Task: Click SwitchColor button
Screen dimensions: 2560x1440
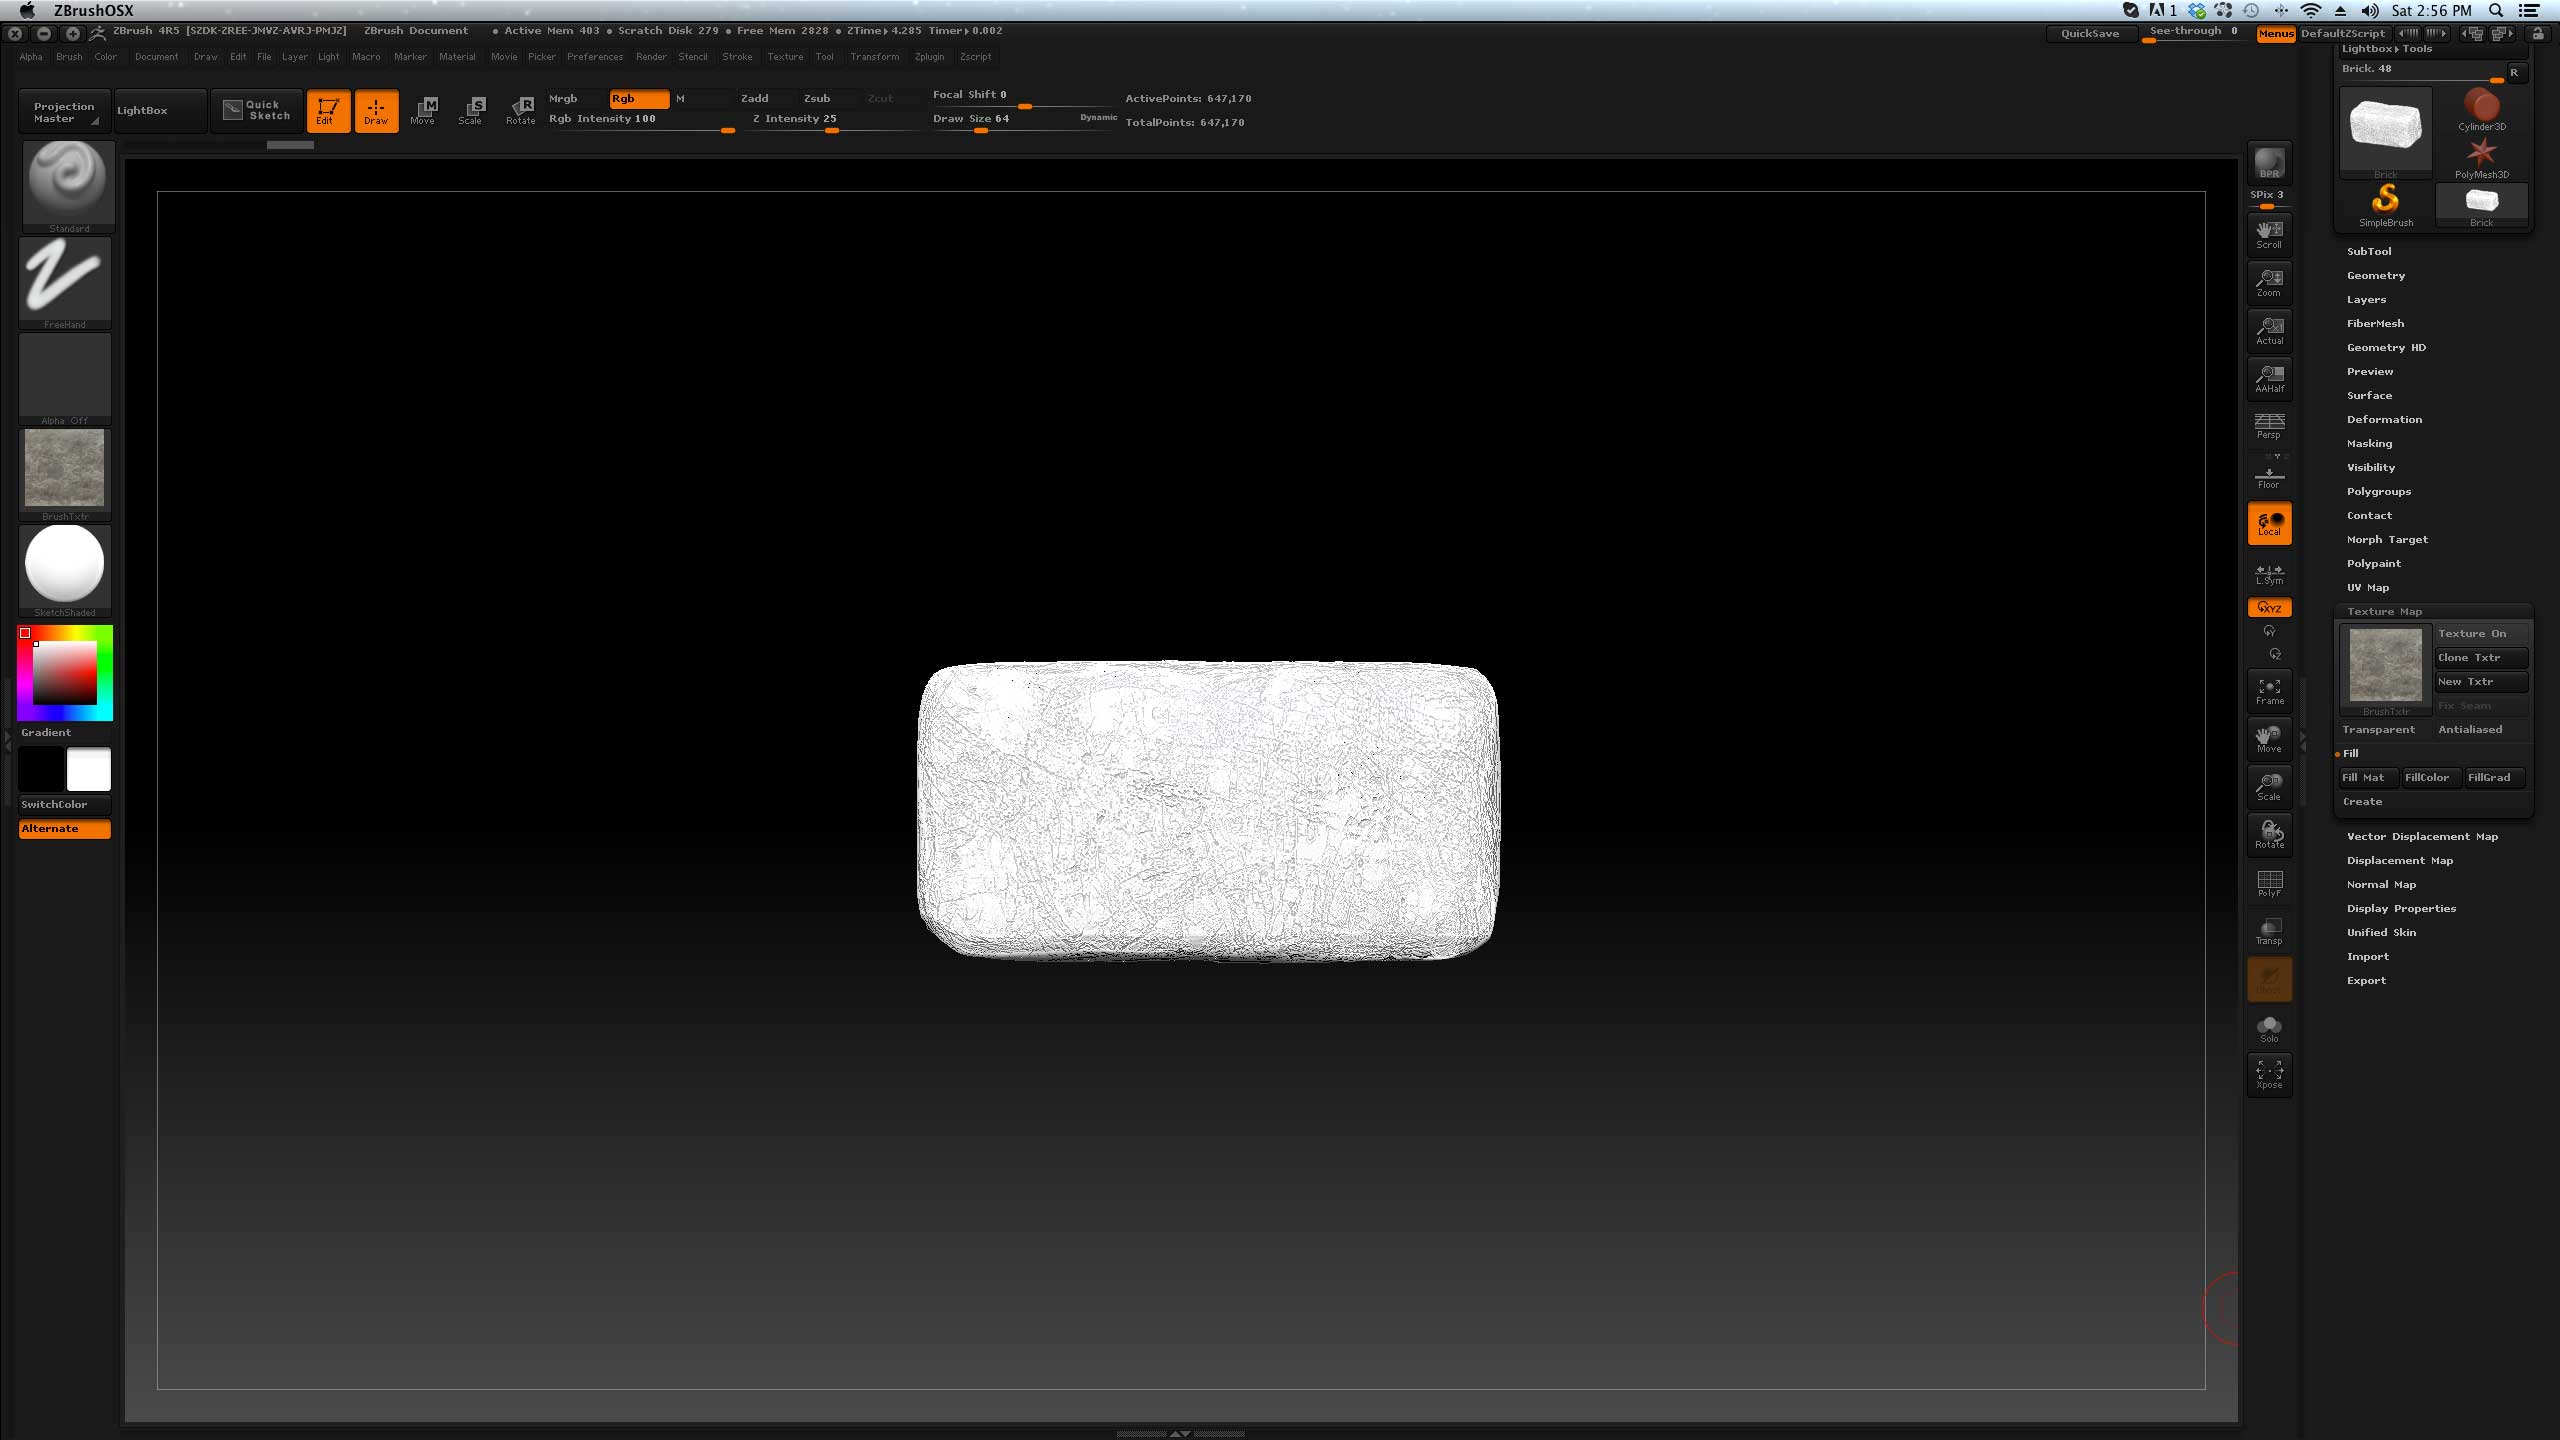Action: [64, 805]
